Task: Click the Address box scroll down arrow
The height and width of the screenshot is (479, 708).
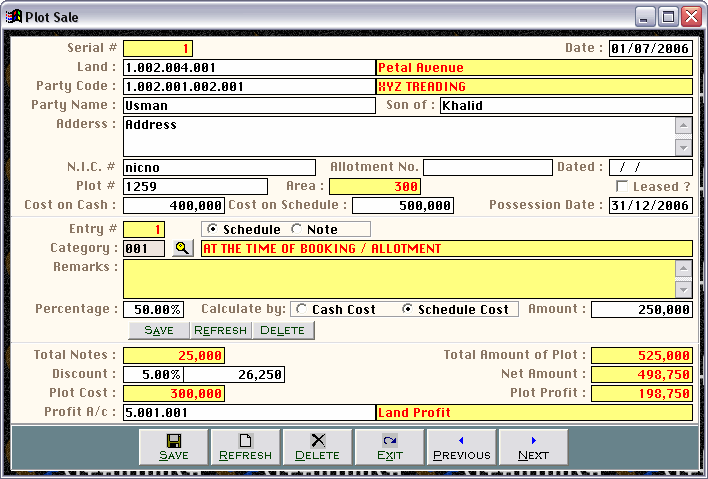Action: click(683, 147)
